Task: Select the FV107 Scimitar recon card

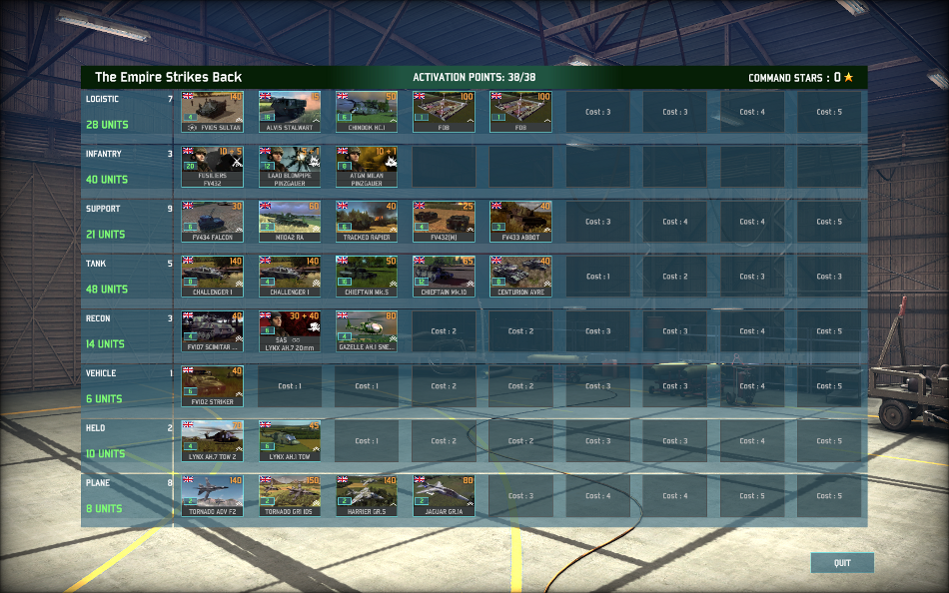Action: [x=212, y=331]
